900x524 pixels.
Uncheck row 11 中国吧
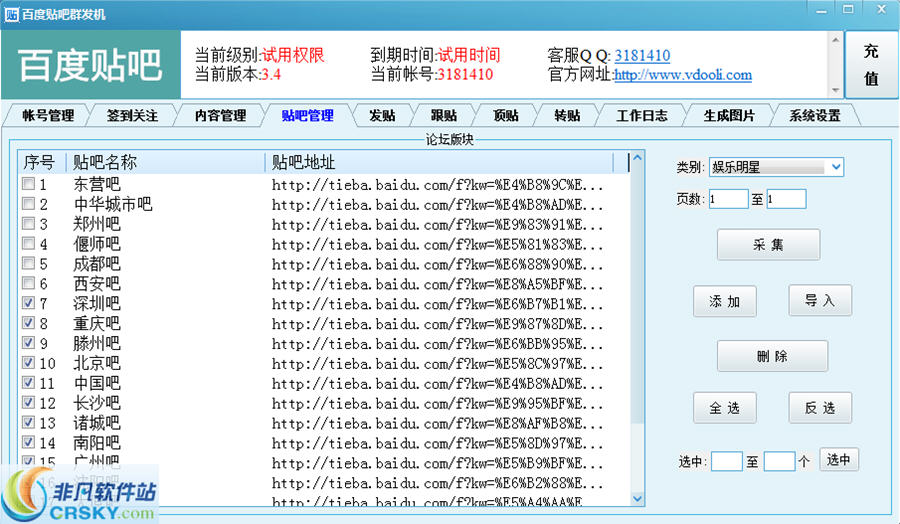pyautogui.click(x=28, y=382)
